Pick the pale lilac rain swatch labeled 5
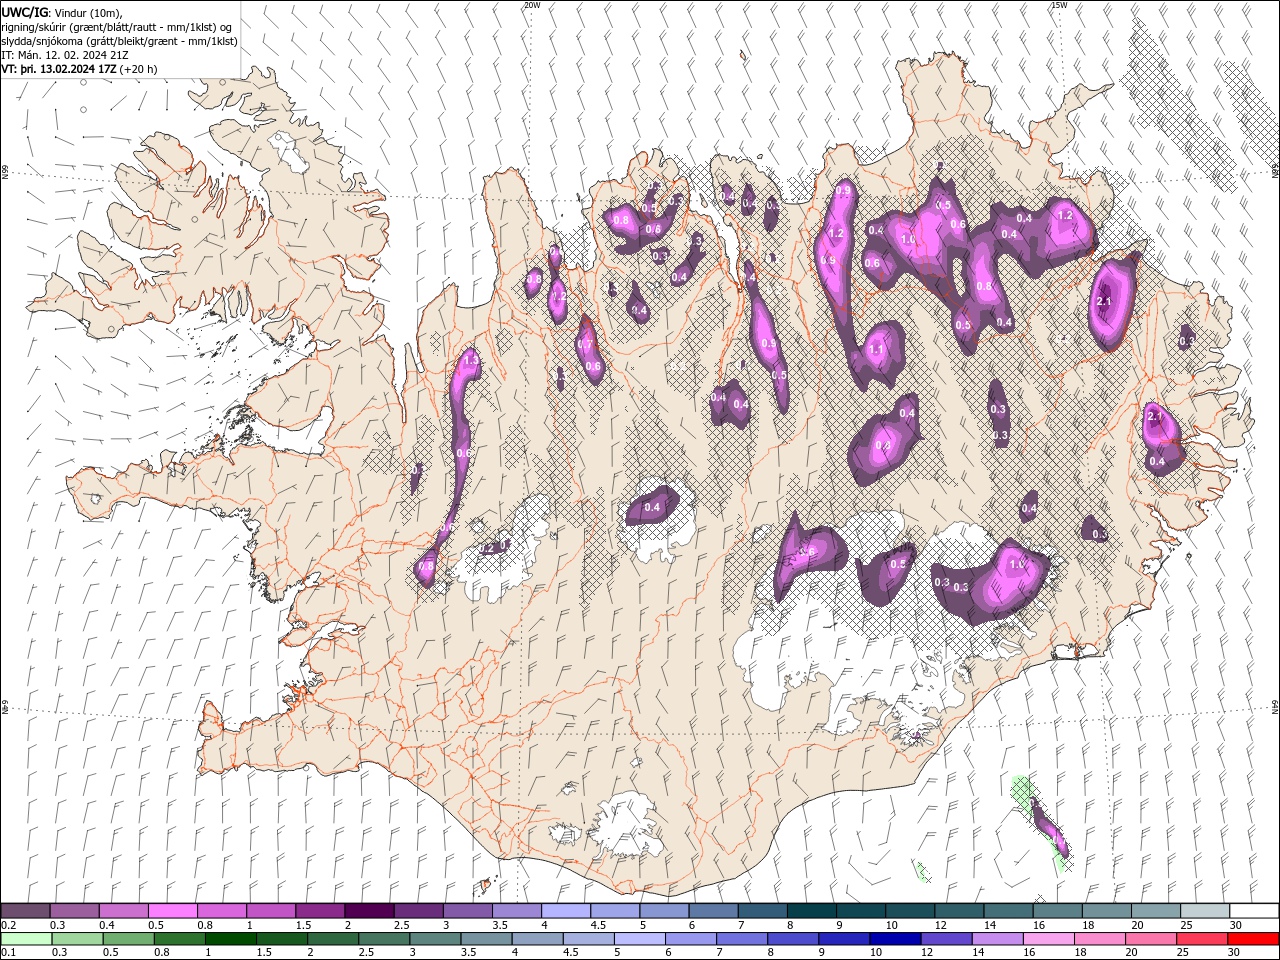Image resolution: width=1280 pixels, height=960 pixels. 639,939
